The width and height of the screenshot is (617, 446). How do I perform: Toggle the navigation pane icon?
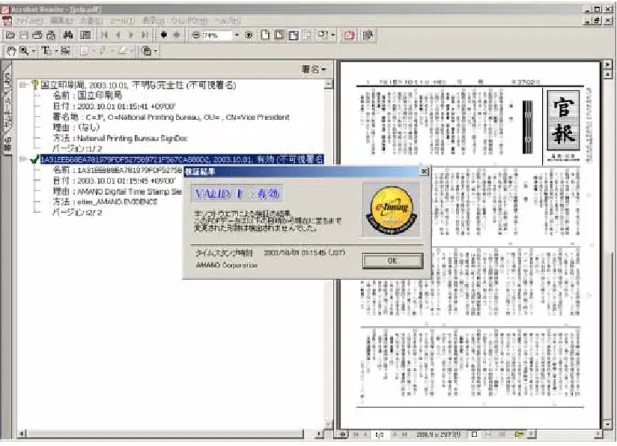pyautogui.click(x=85, y=35)
